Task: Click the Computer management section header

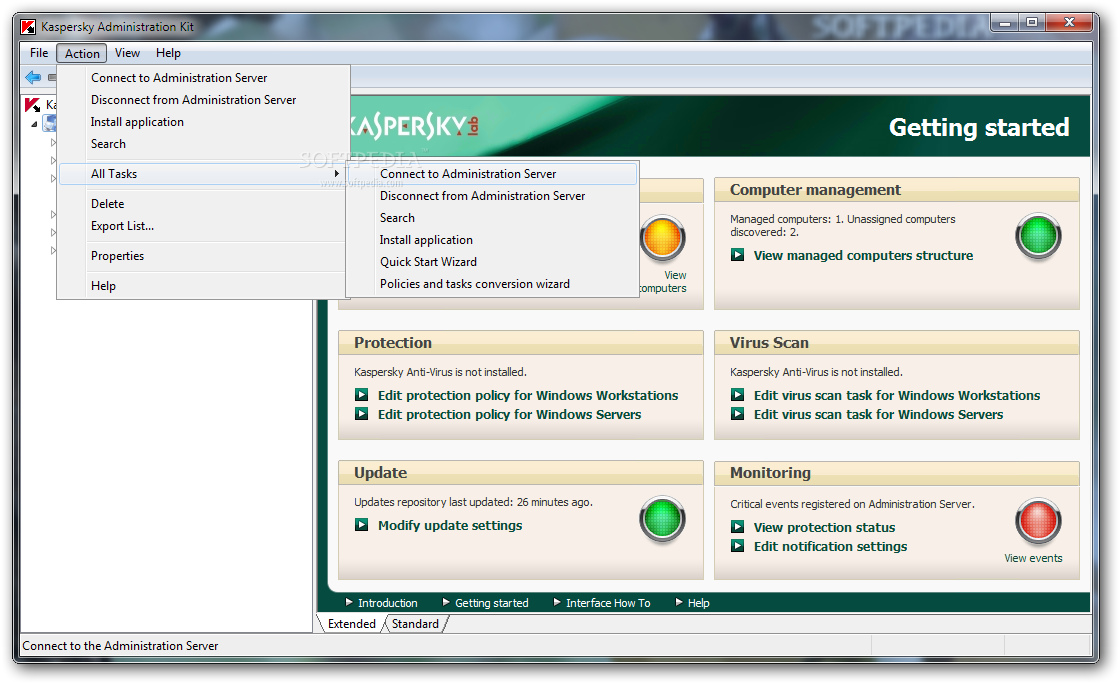Action: [896, 190]
